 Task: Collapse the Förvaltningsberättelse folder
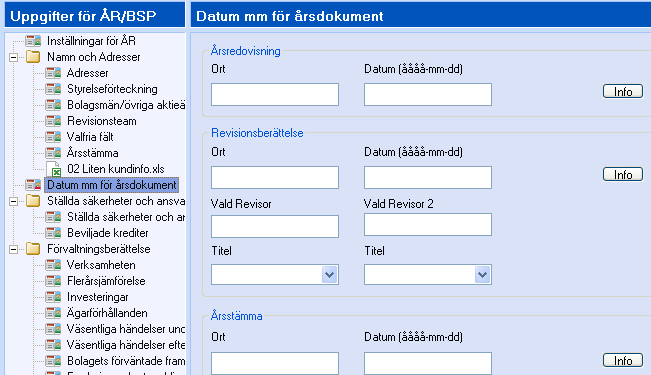click(x=13, y=250)
